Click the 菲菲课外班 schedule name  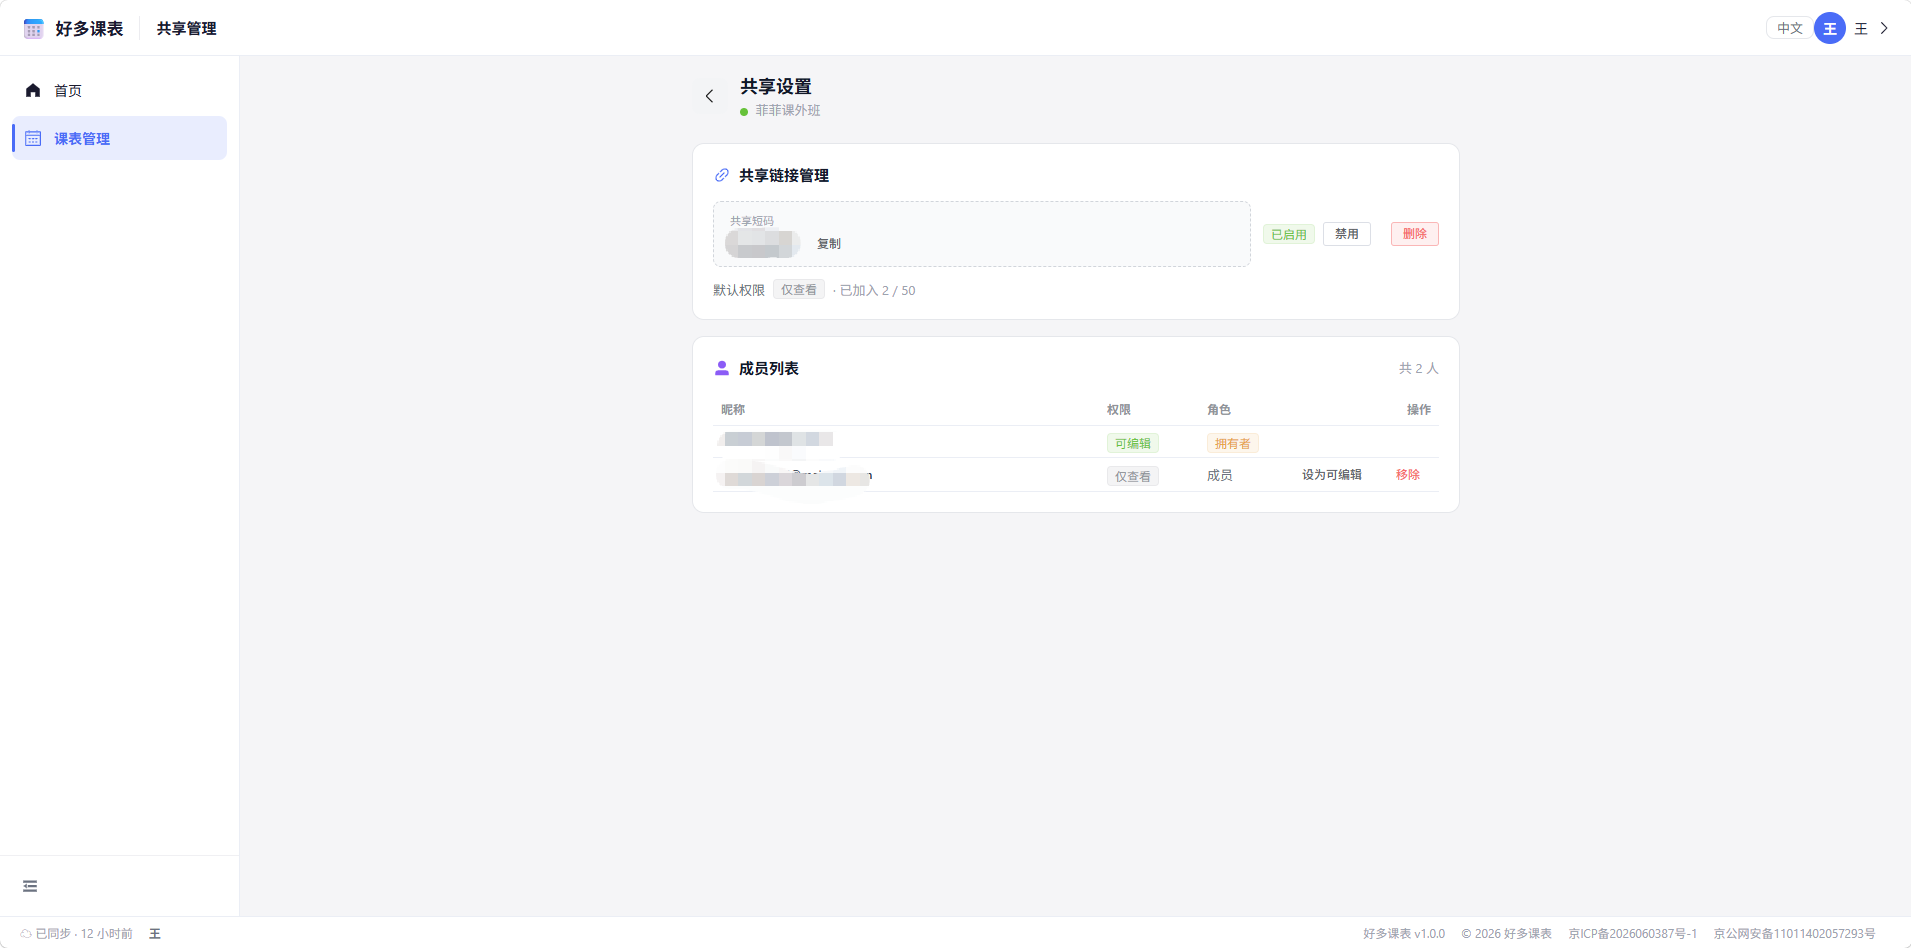[788, 110]
